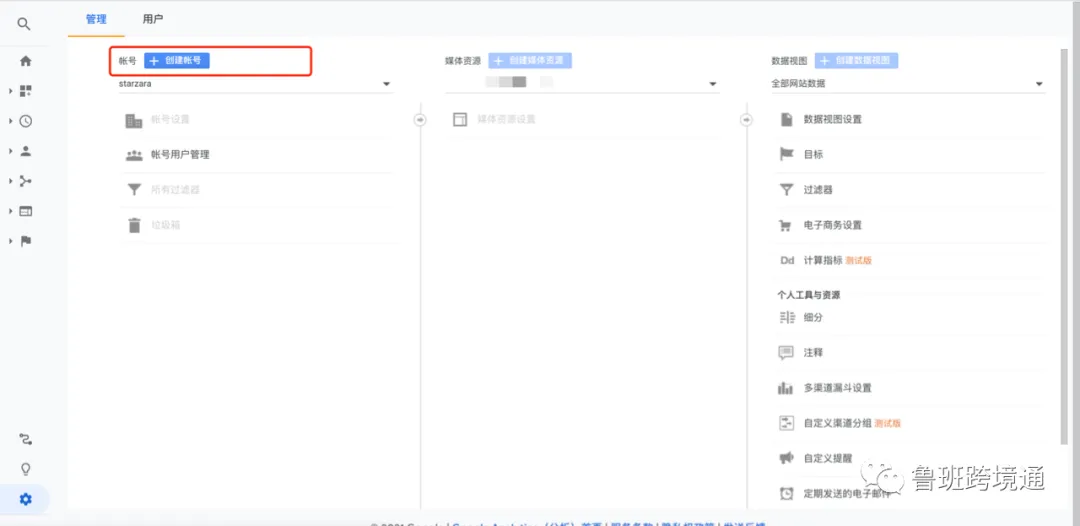Open the Audience person icon in sidebar
This screenshot has height=526, width=1080.
tap(25, 151)
